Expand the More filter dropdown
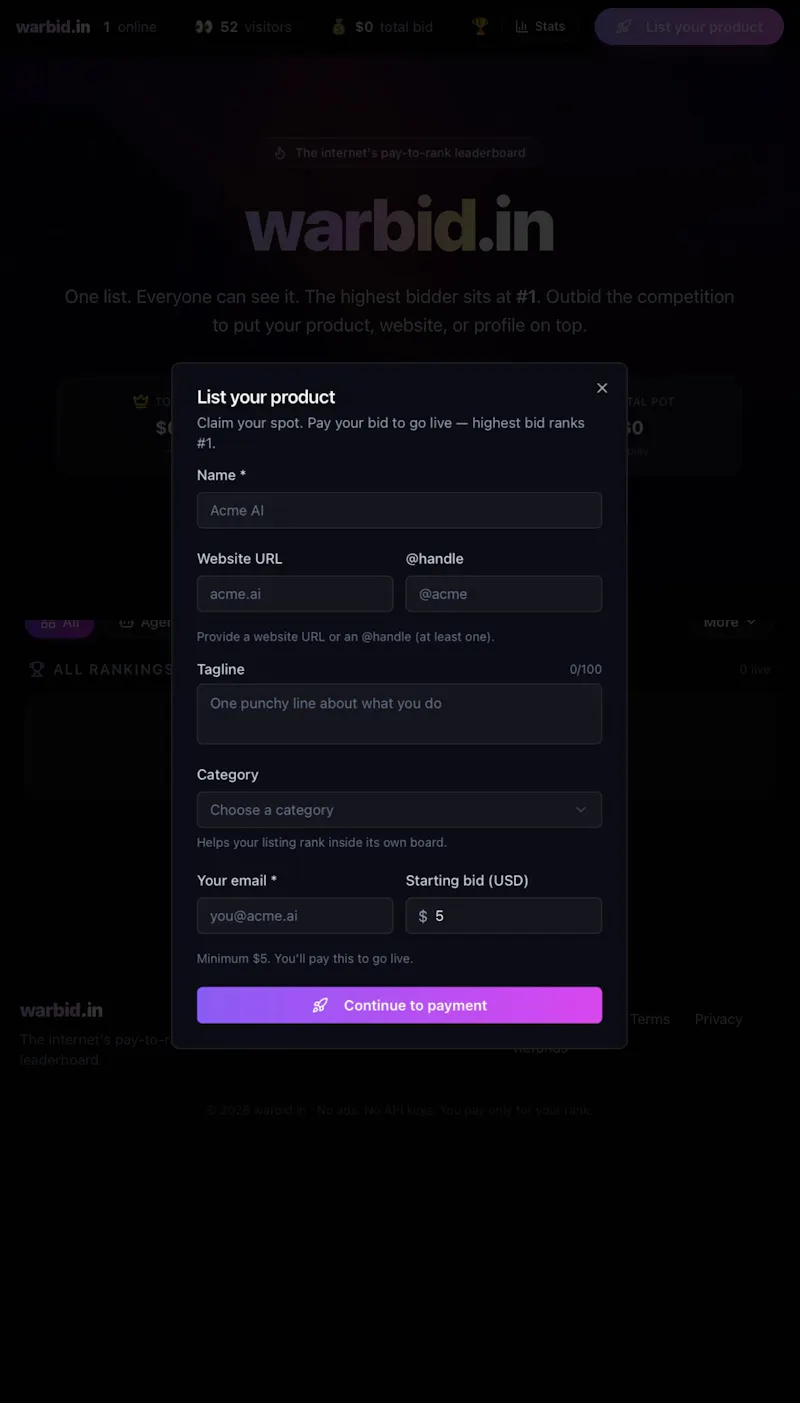Viewport: 800px width, 1403px height. pyautogui.click(x=730, y=622)
